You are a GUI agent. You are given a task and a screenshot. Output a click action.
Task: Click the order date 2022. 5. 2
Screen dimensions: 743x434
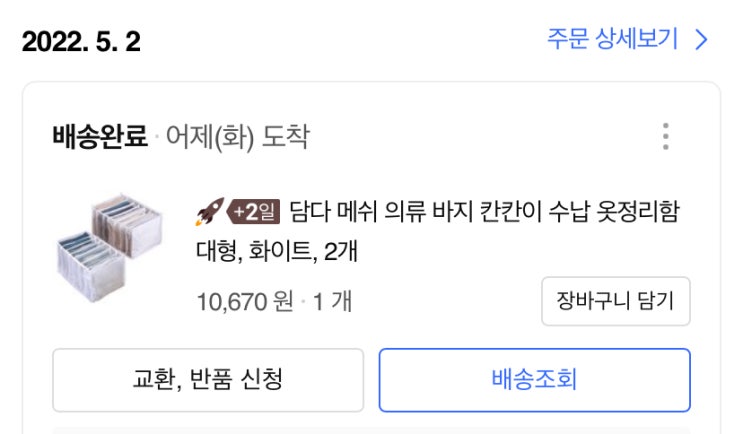(x=81, y=42)
